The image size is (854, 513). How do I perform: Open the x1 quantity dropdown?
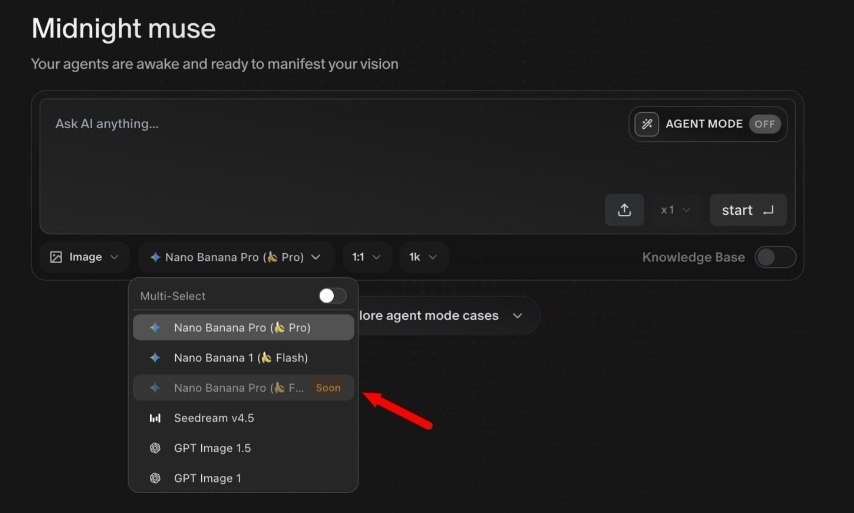click(675, 210)
